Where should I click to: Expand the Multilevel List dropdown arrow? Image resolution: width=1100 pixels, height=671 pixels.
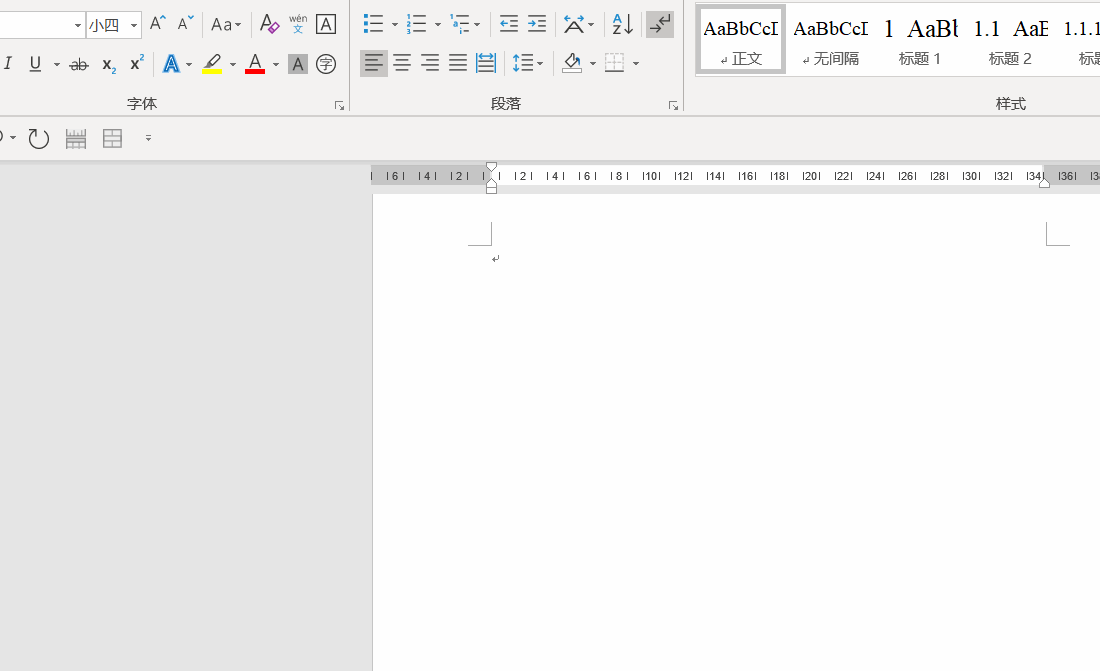[x=477, y=25]
